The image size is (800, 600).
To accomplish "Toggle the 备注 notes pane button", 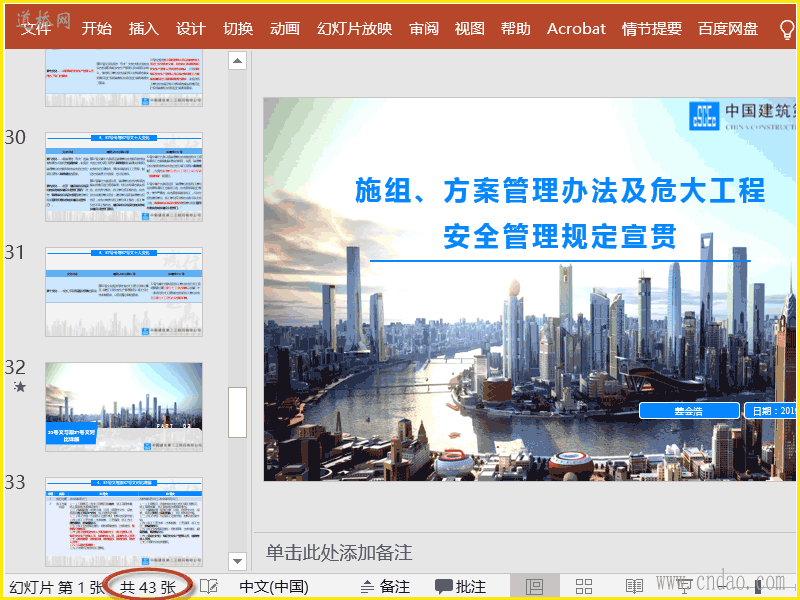I will (x=385, y=587).
